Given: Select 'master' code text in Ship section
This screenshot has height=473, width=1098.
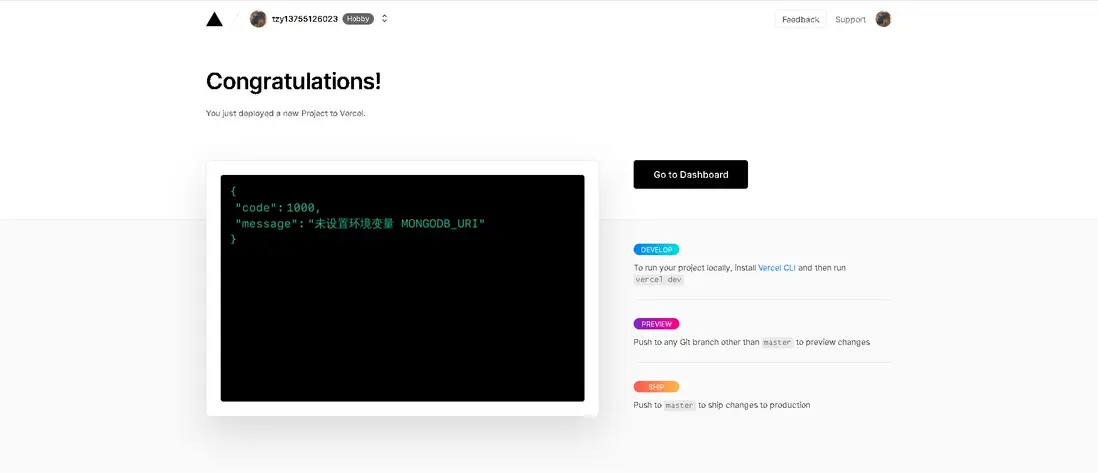Looking at the screenshot, I should tap(679, 405).
